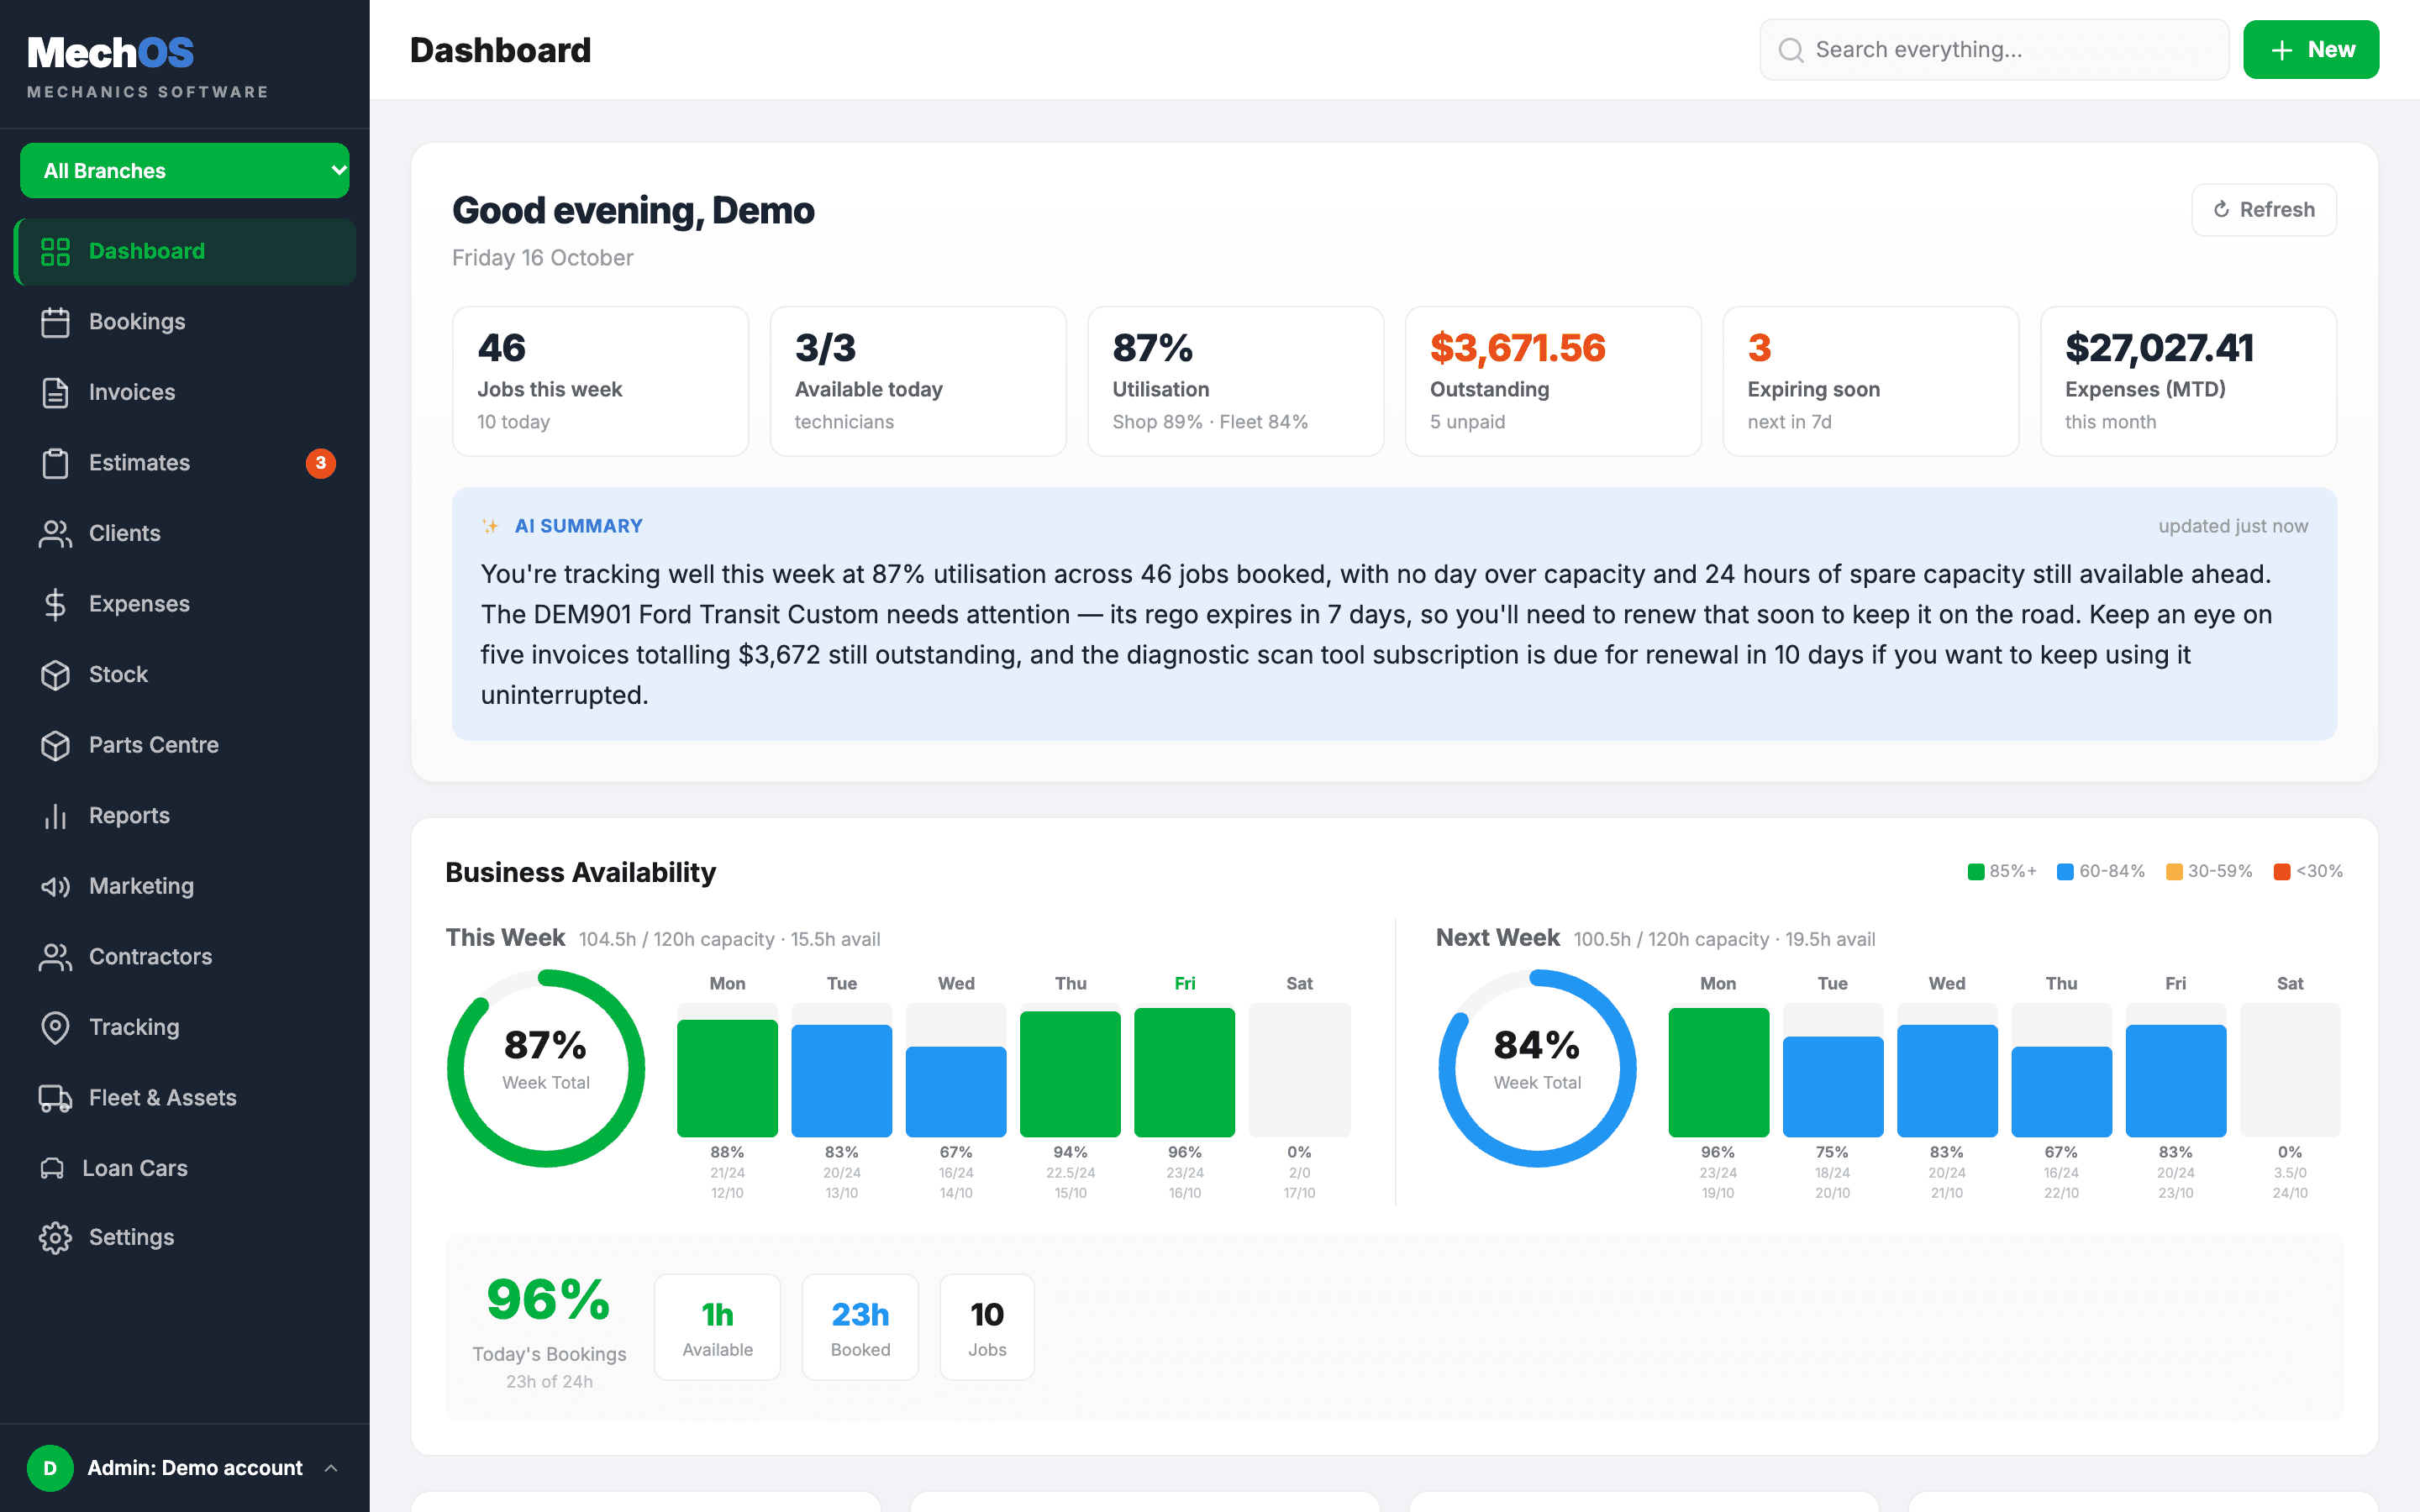
Task: Select Next Week's Mon 96% bar
Action: pos(1718,1072)
